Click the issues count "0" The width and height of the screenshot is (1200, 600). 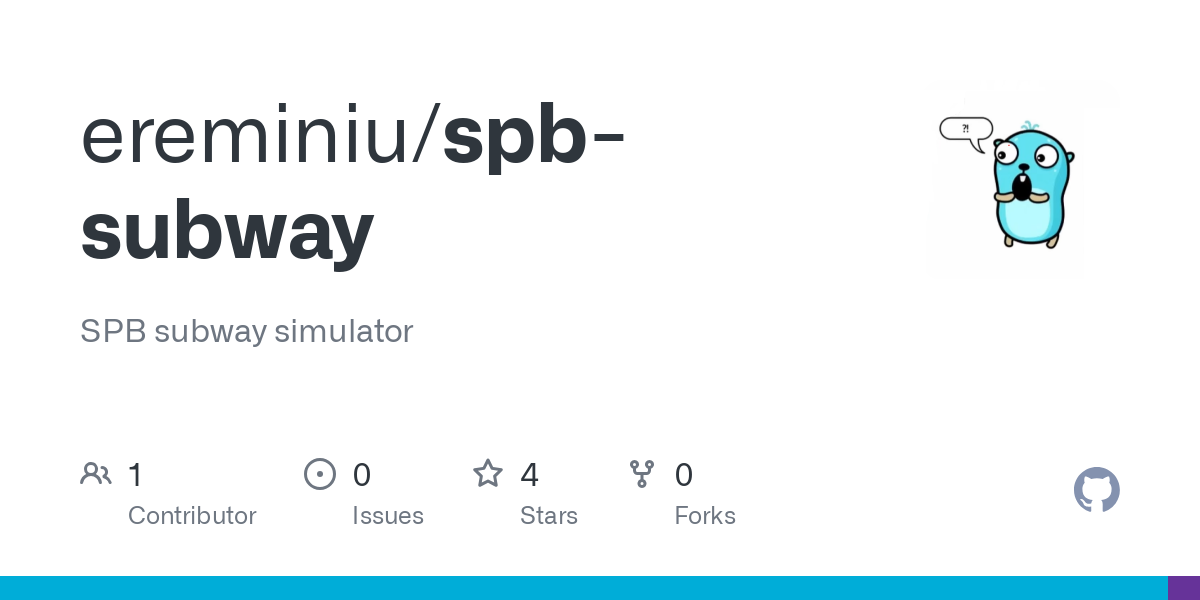click(362, 475)
